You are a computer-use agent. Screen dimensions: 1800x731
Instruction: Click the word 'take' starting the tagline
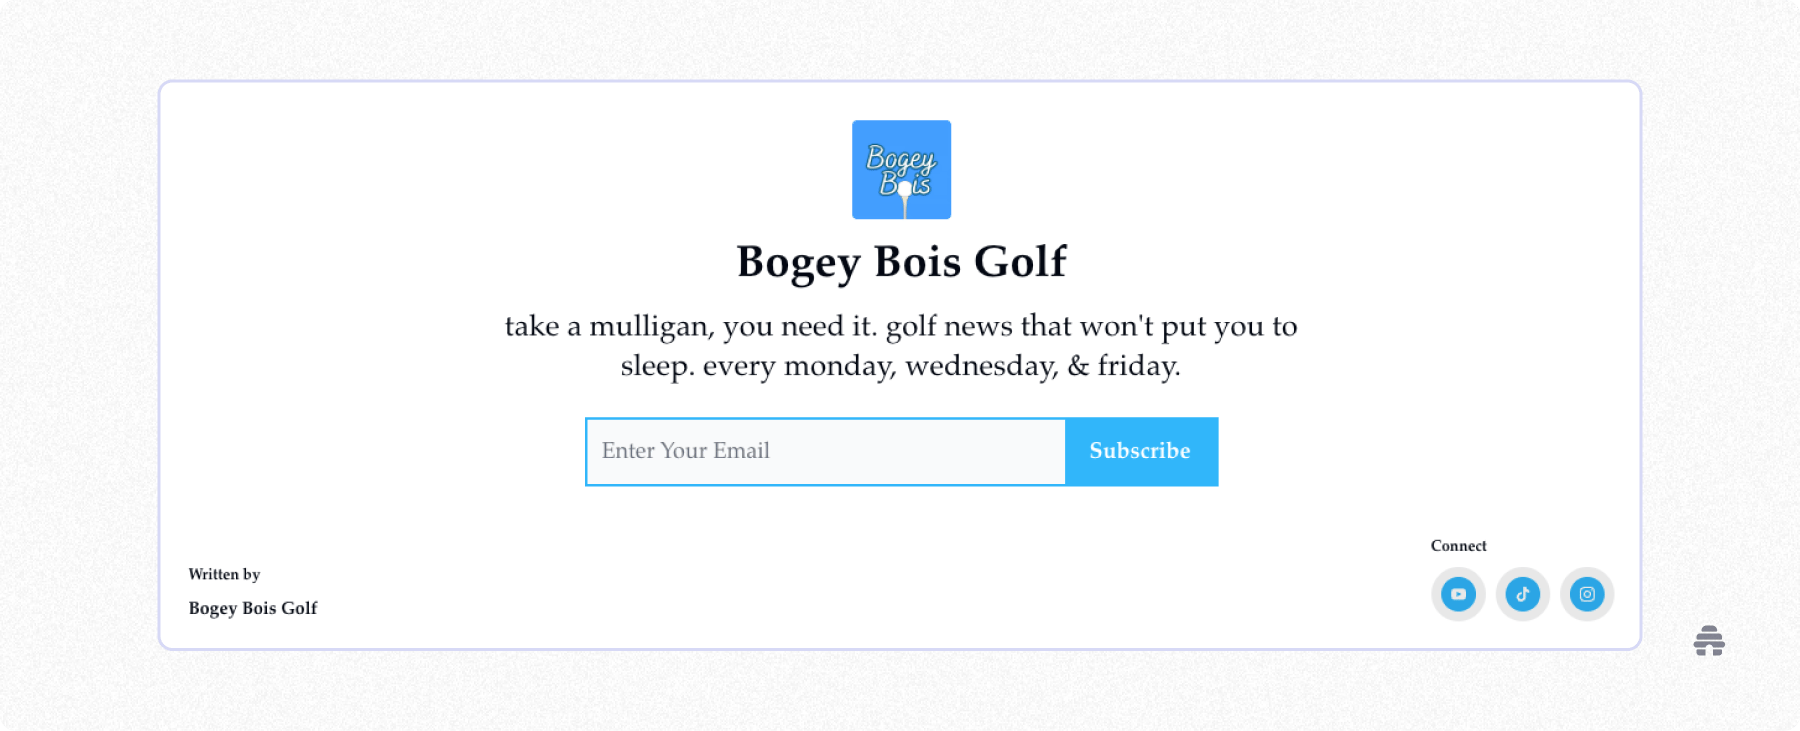click(532, 327)
